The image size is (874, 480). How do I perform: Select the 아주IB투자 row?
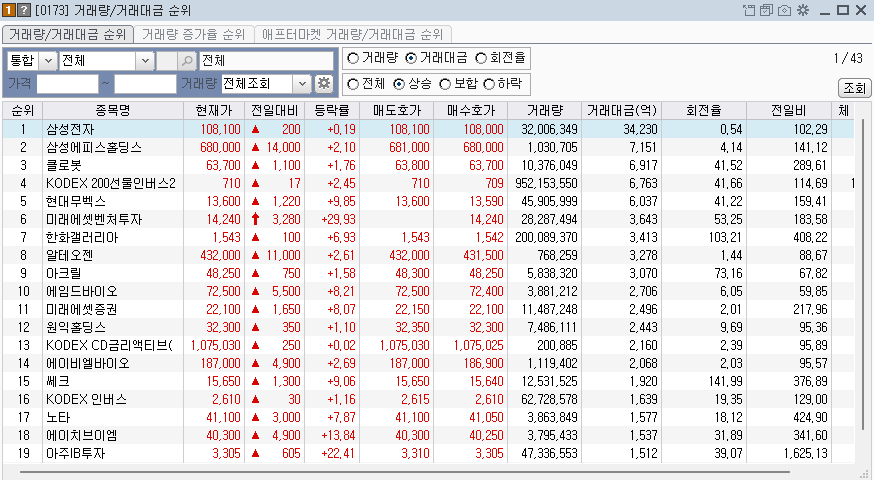point(428,453)
